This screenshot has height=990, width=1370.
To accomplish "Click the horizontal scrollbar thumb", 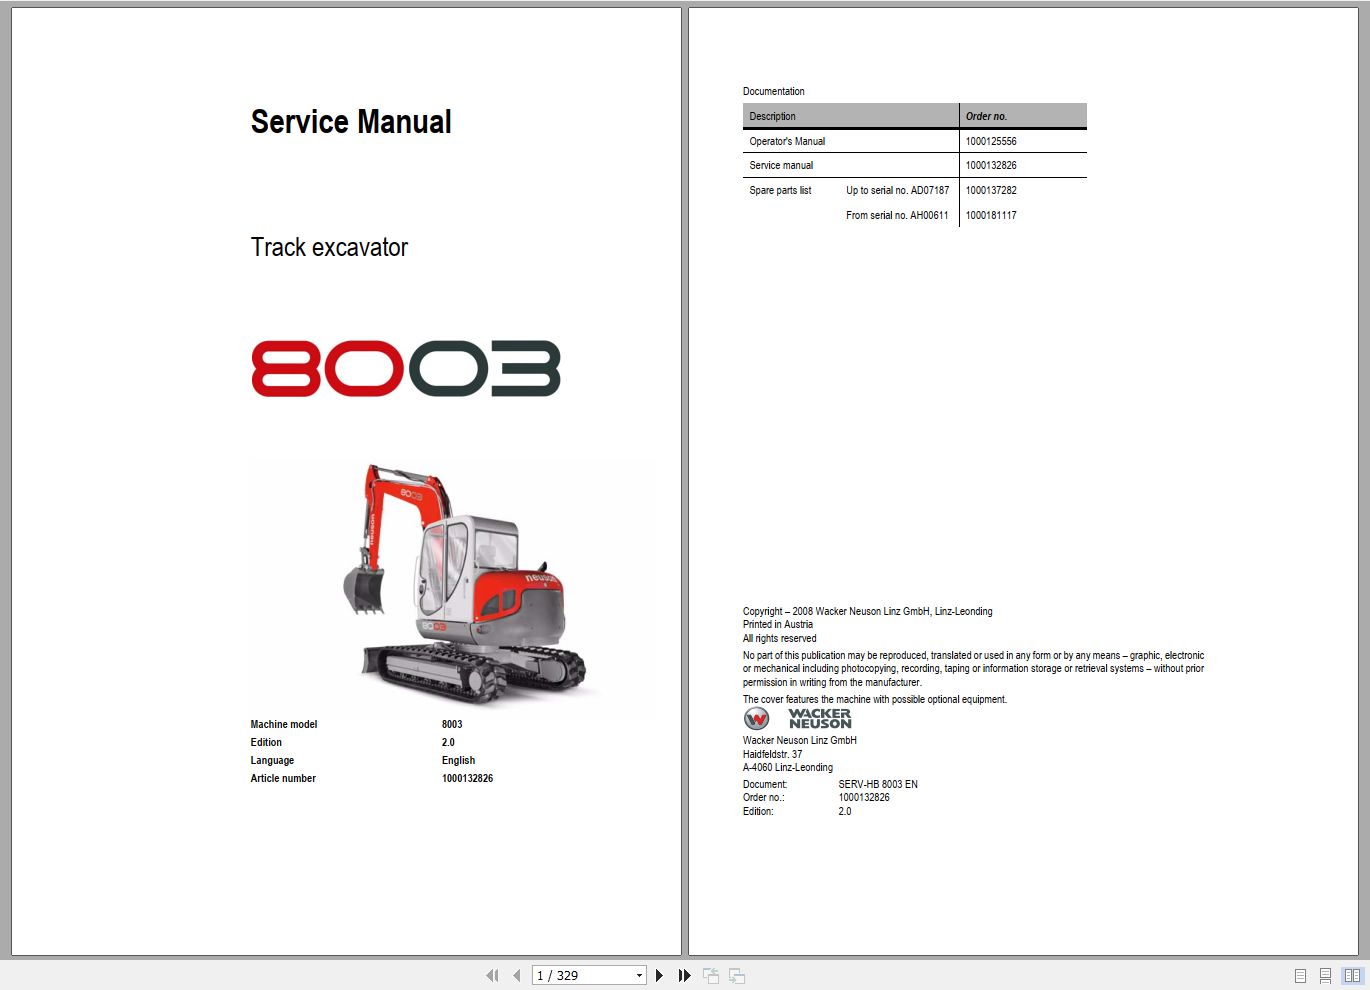I will pos(685,958).
